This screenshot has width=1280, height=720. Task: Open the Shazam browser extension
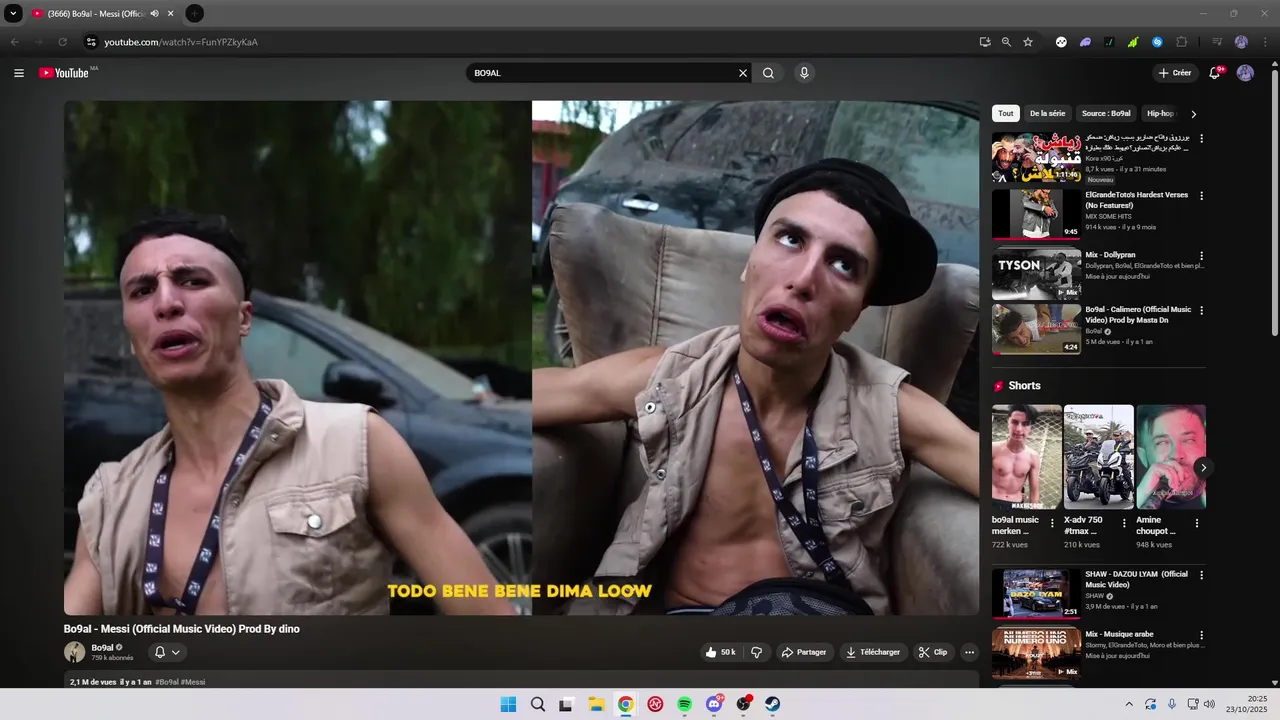point(1157,42)
